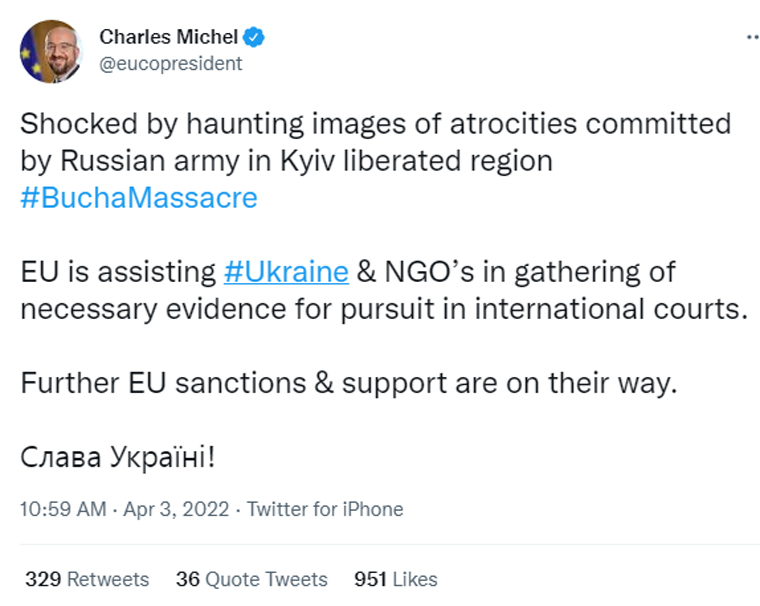Click the "Further EU sanctions" sentence

click(348, 383)
